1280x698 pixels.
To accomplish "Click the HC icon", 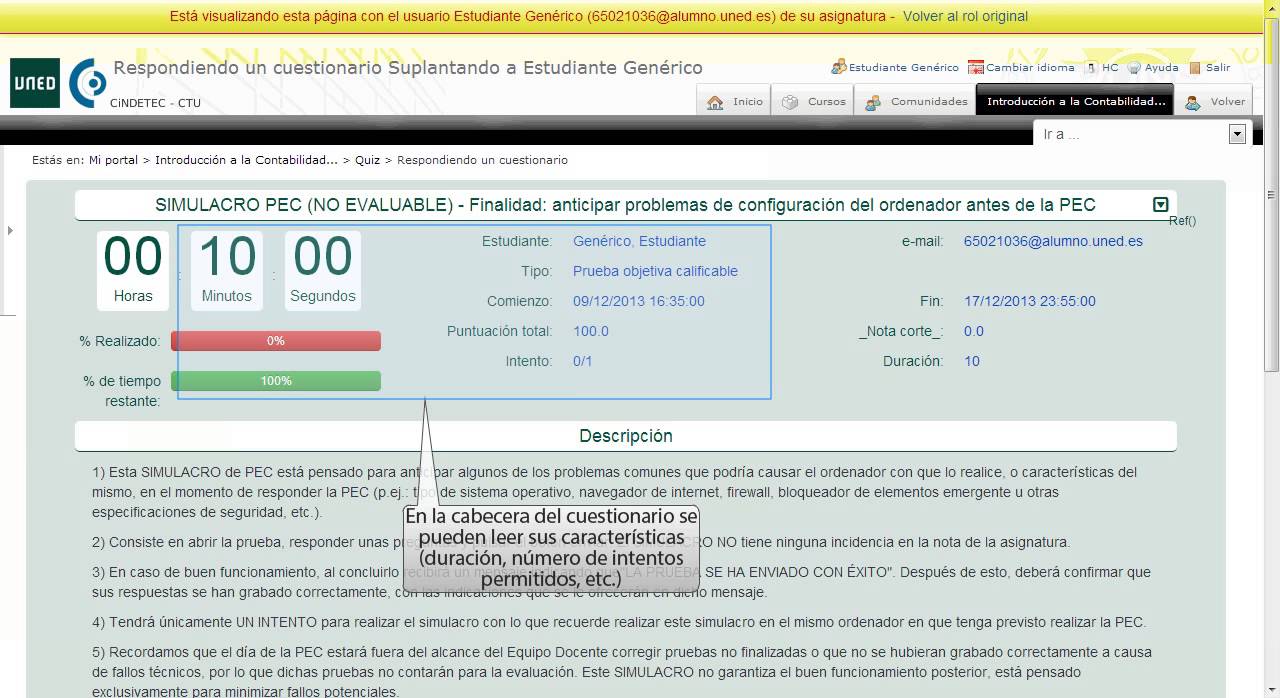I will tap(1091, 68).
